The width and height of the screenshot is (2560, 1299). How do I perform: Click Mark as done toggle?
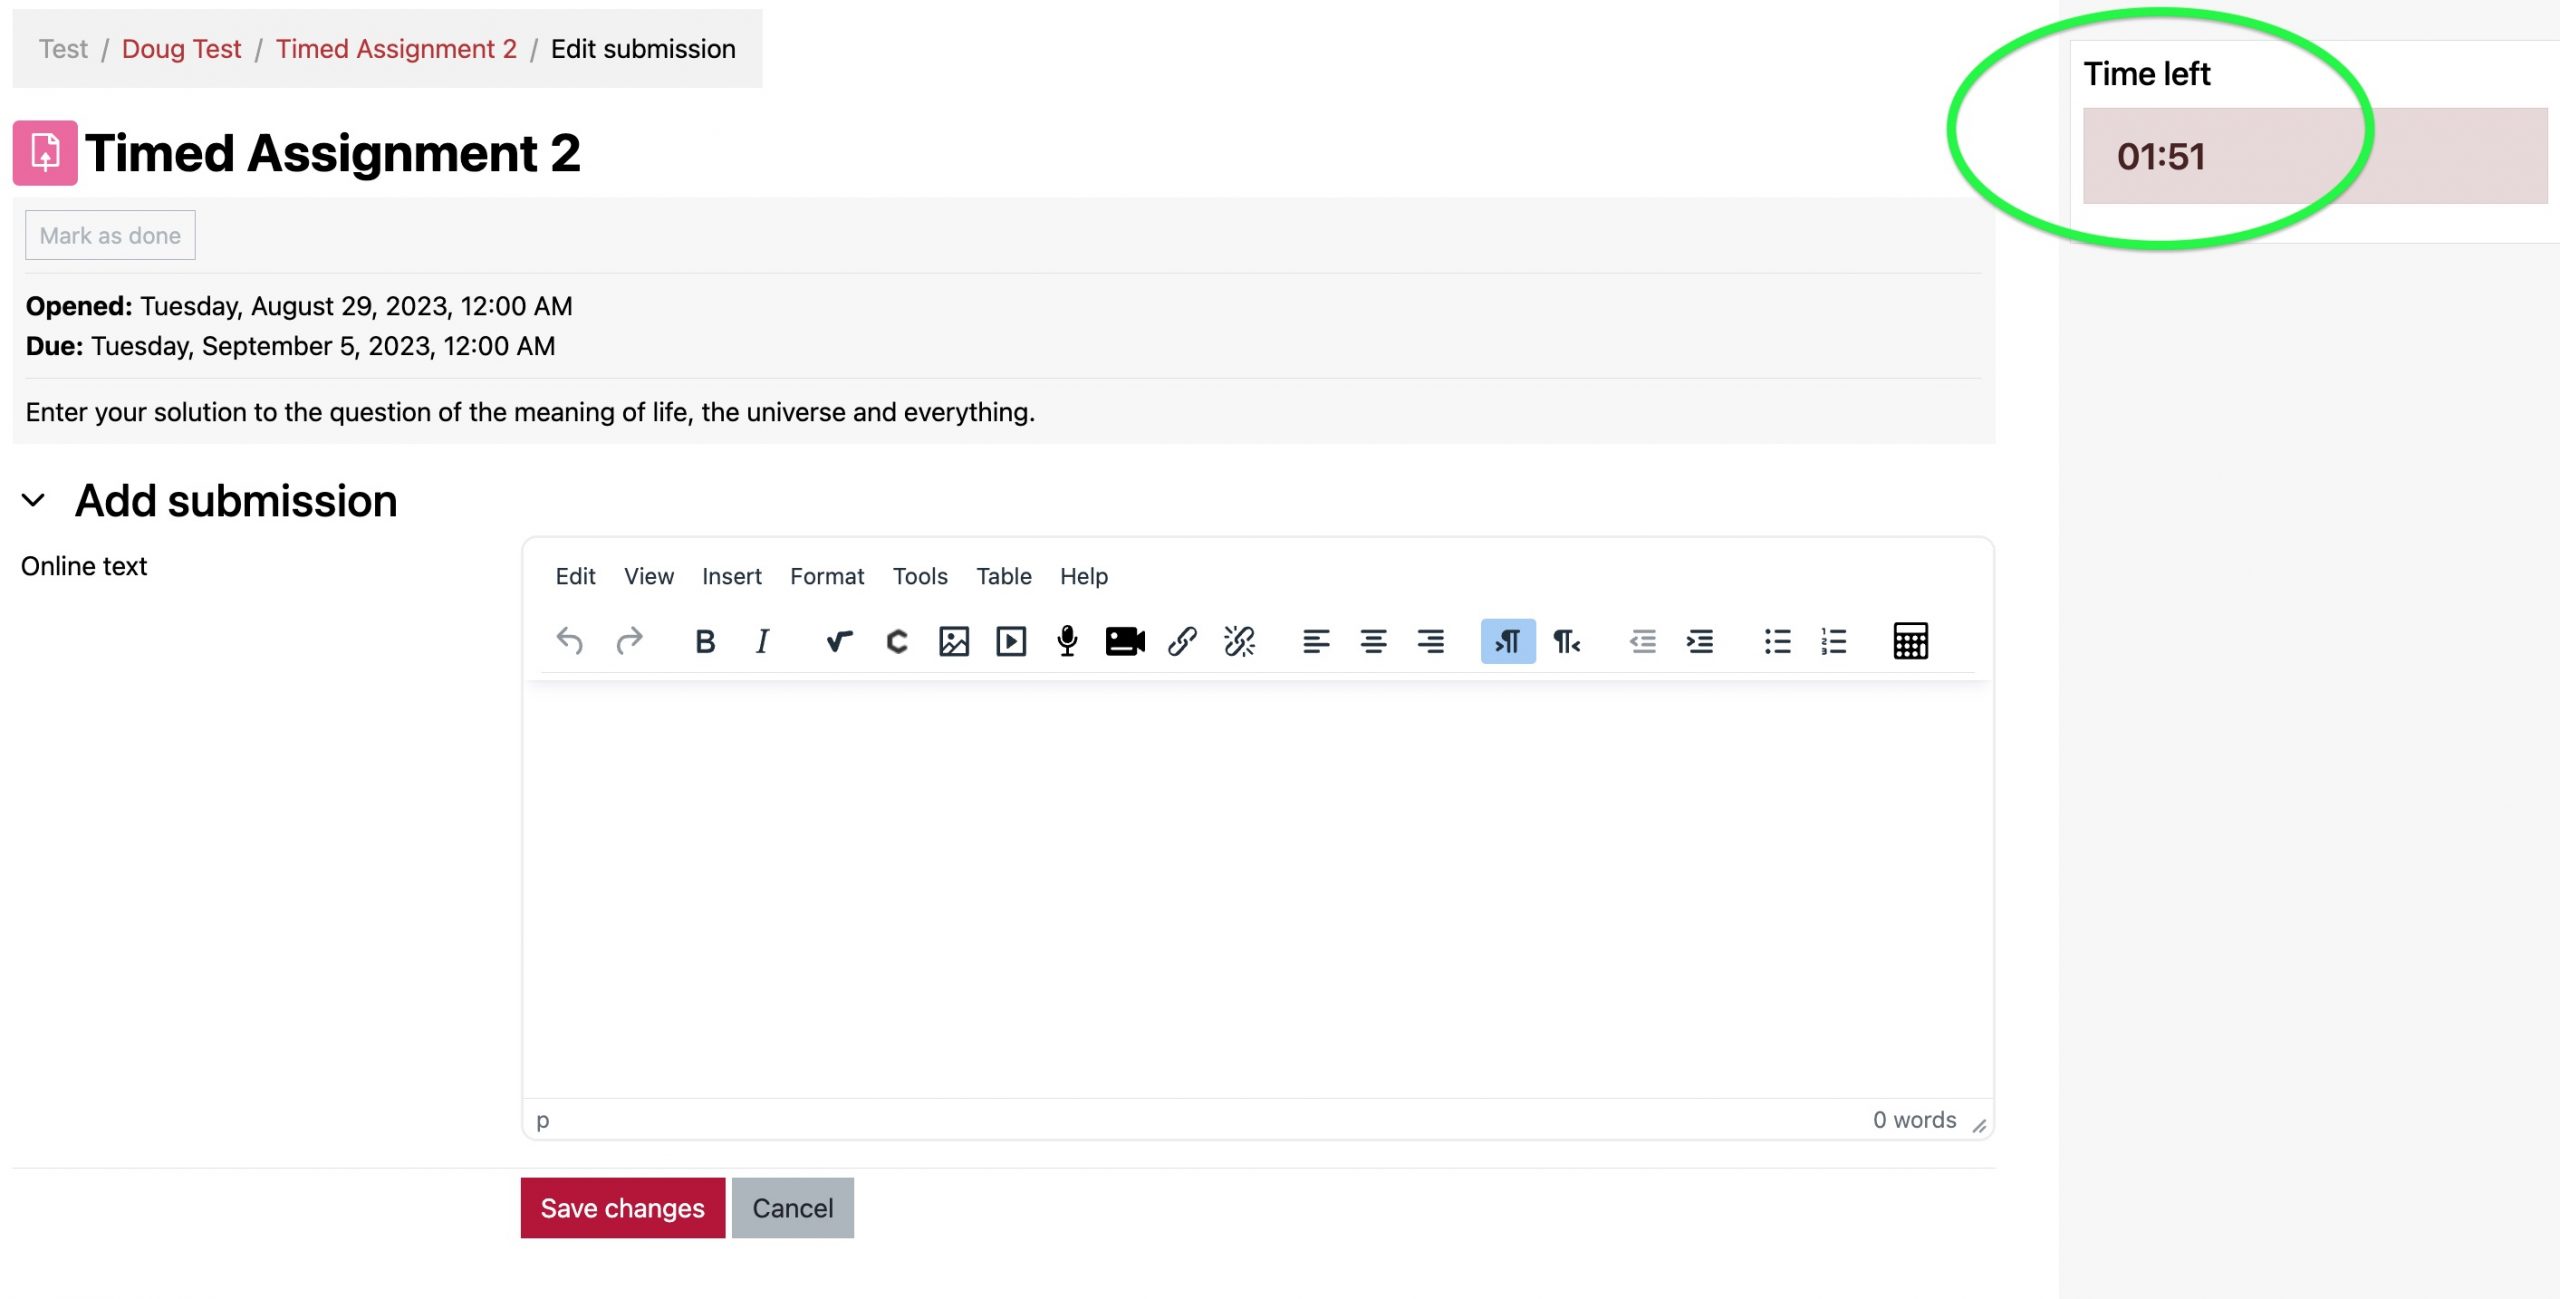(x=109, y=234)
